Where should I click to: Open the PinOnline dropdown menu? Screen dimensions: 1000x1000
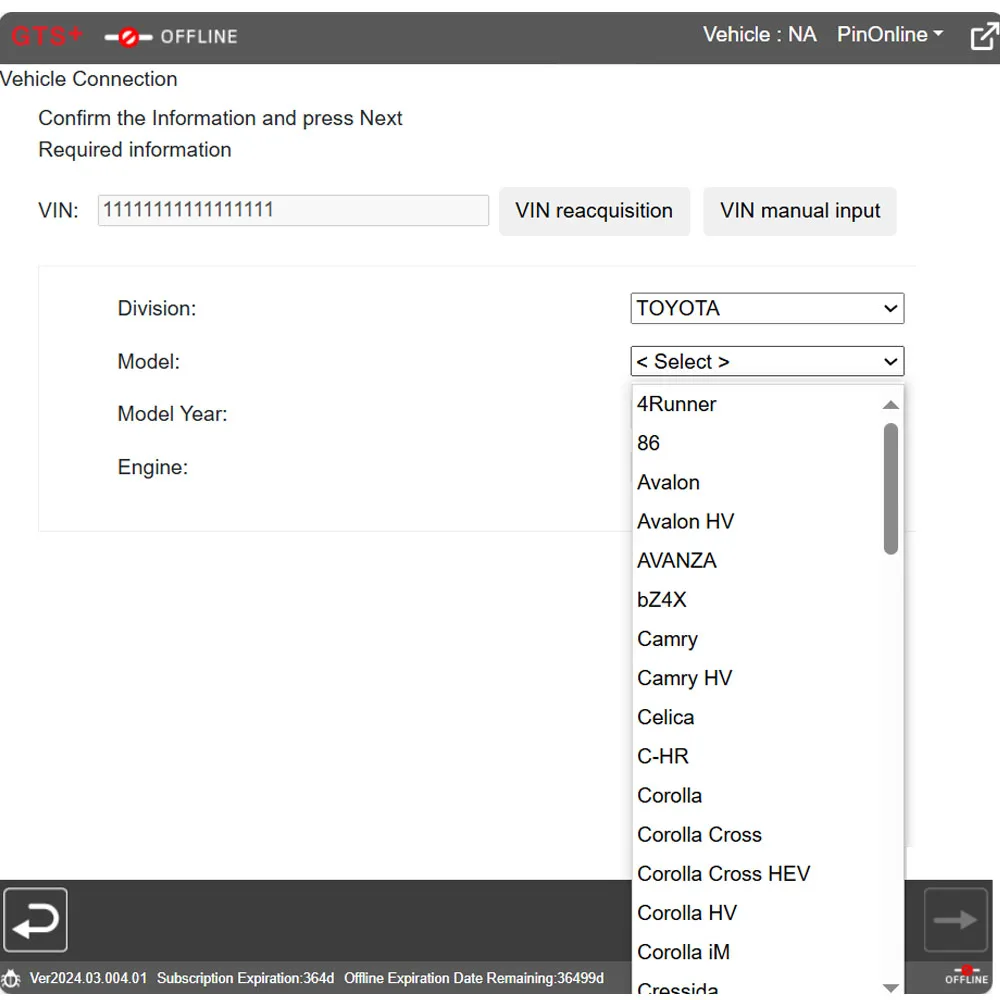pos(890,34)
